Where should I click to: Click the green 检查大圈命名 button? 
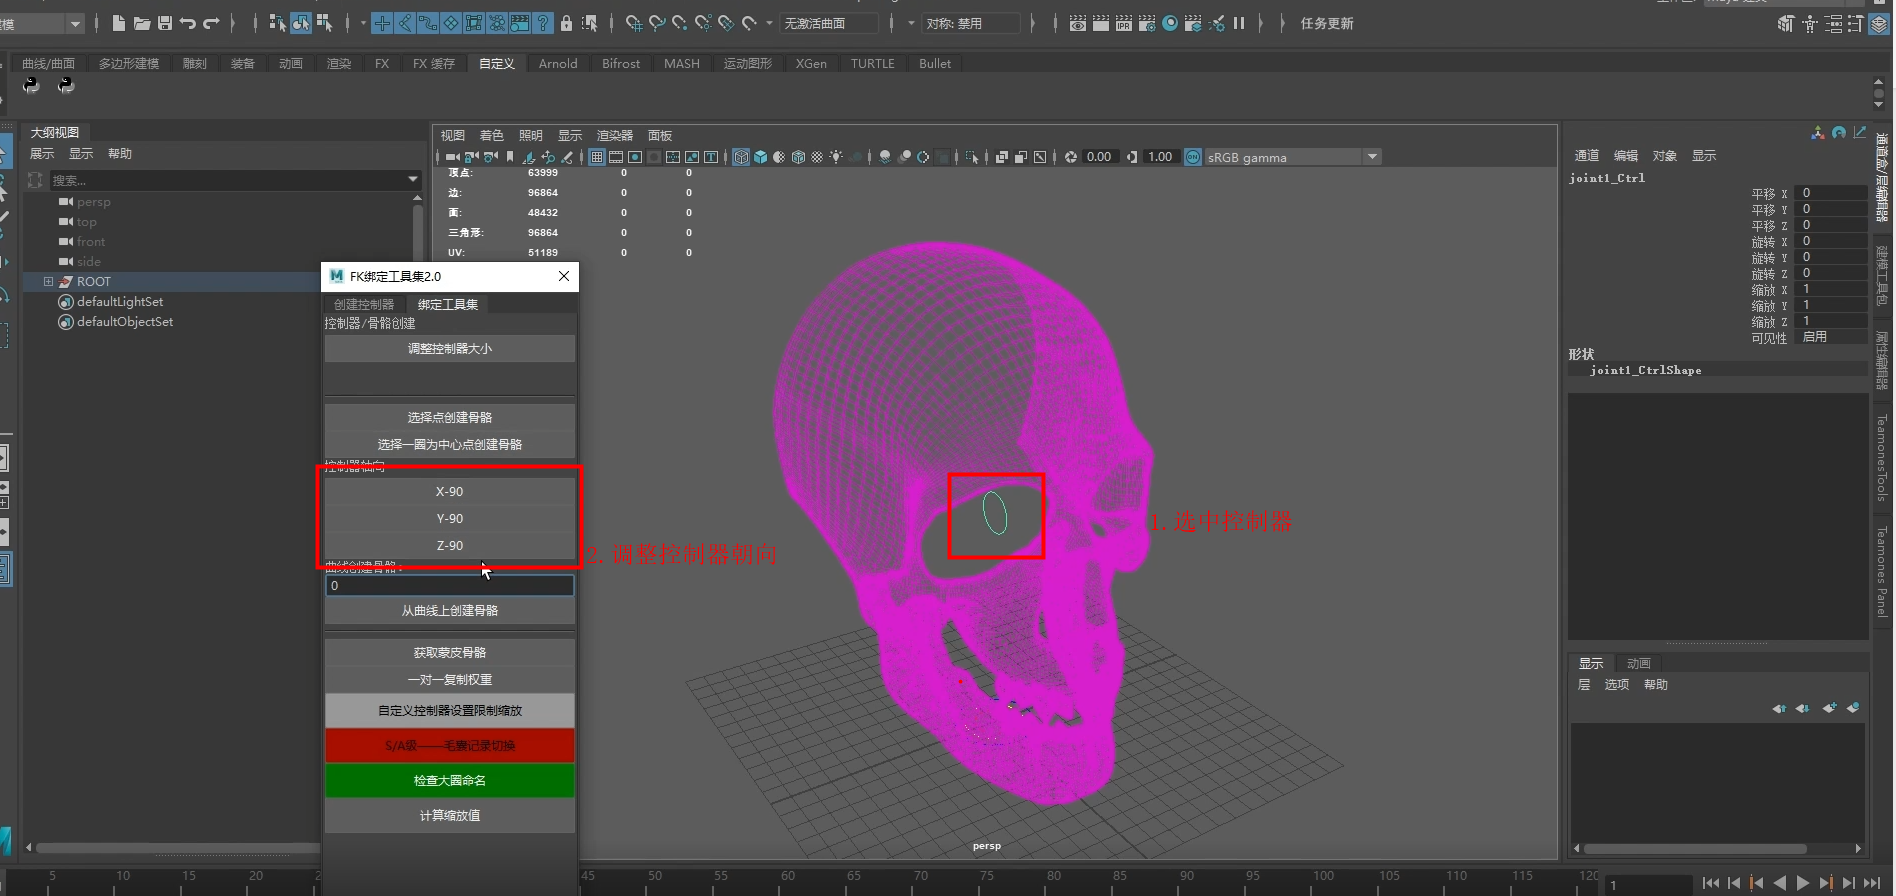click(x=449, y=781)
